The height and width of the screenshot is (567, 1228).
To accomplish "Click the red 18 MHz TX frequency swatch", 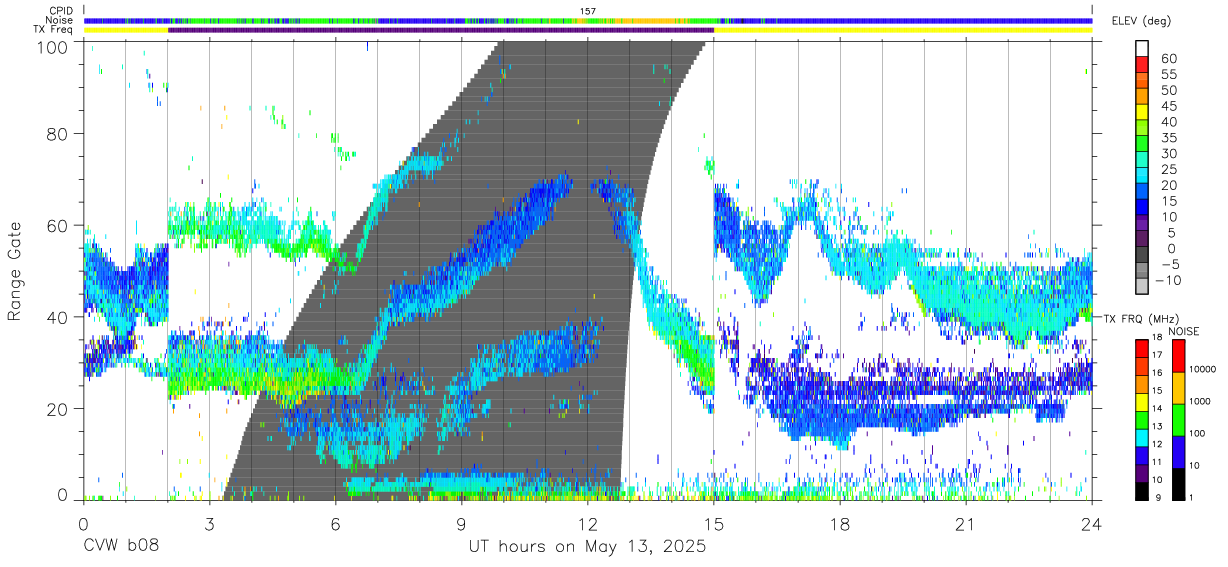I will [1141, 347].
